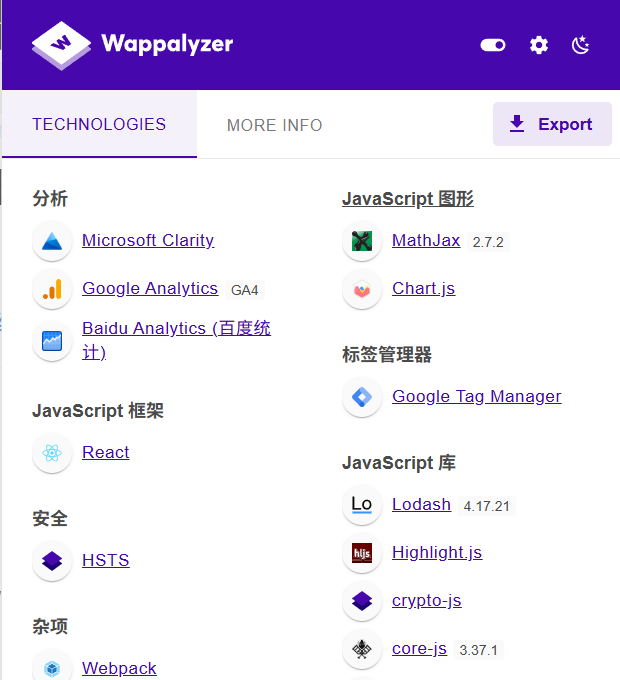Click the Highlight.js hljs icon
The height and width of the screenshot is (680, 620).
coord(362,553)
